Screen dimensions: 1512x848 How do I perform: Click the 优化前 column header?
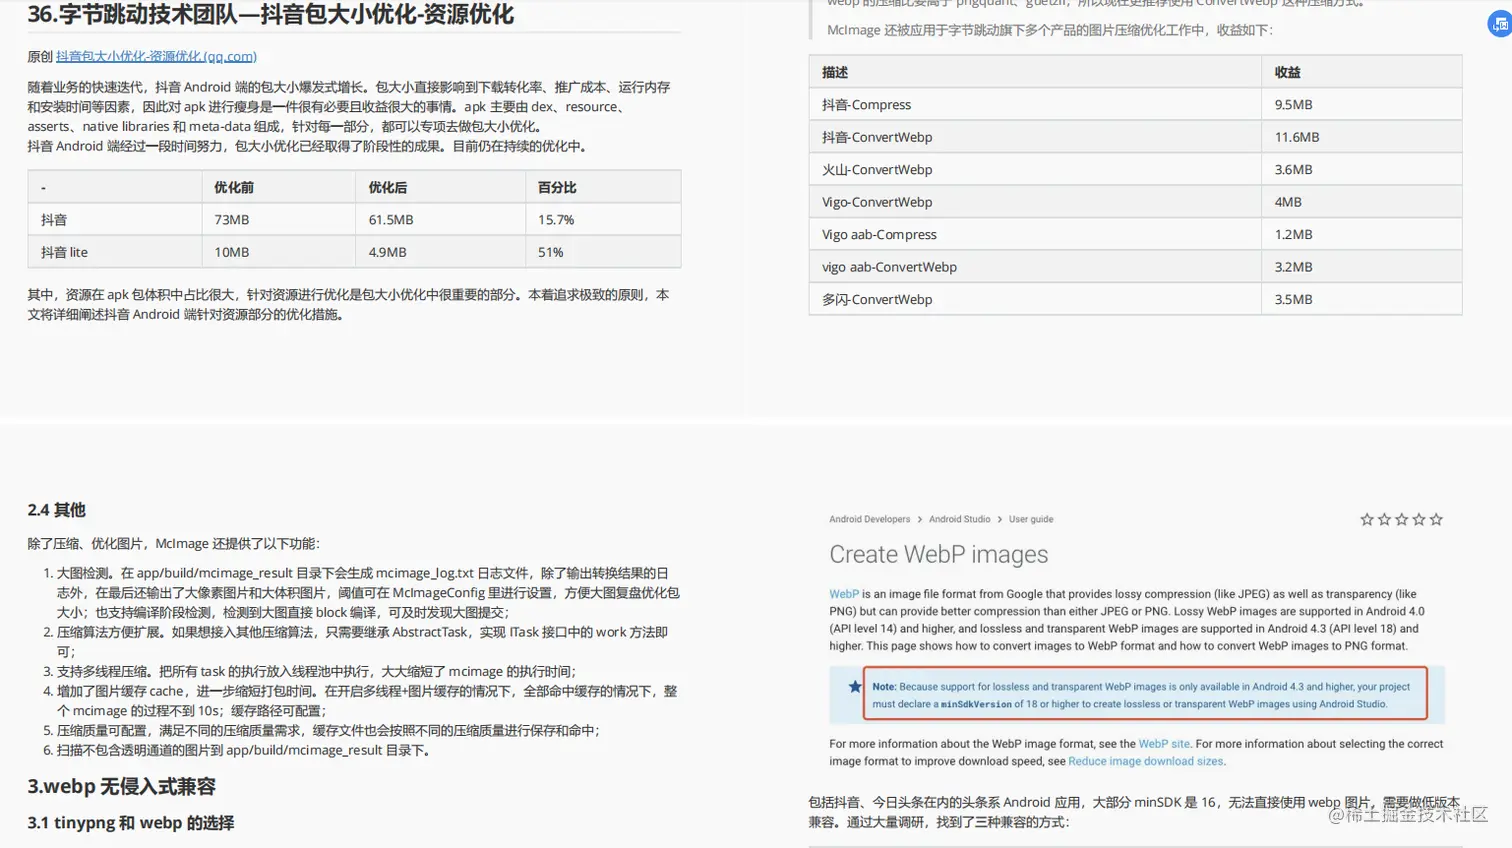click(278, 187)
